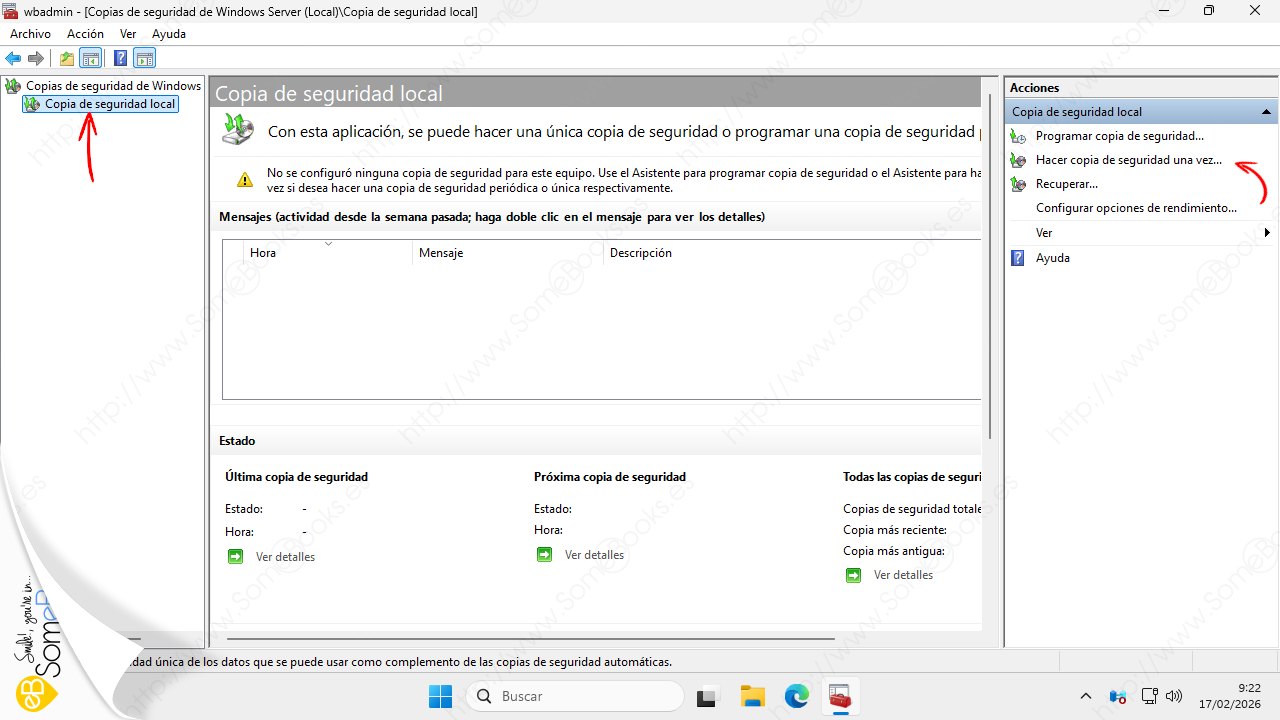Image resolution: width=1280 pixels, height=720 pixels.
Task: Select Copia de seguridad local tree item
Action: coord(110,104)
